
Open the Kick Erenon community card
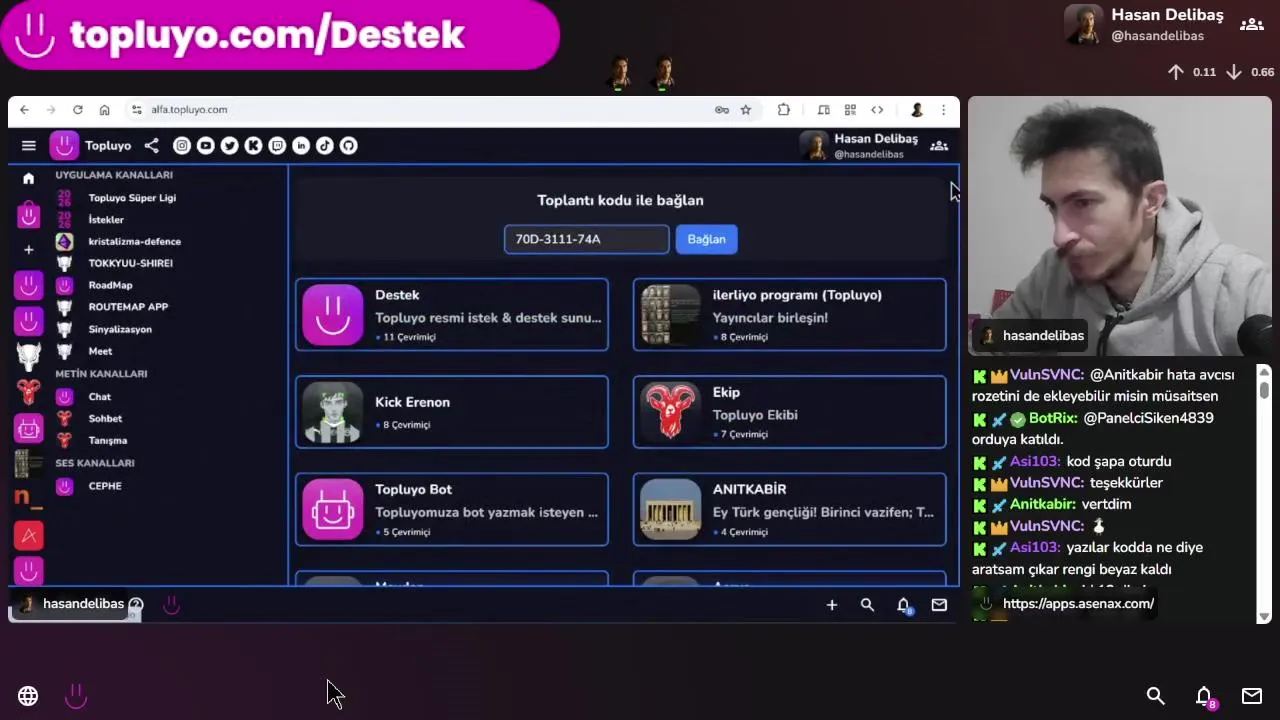pos(451,412)
